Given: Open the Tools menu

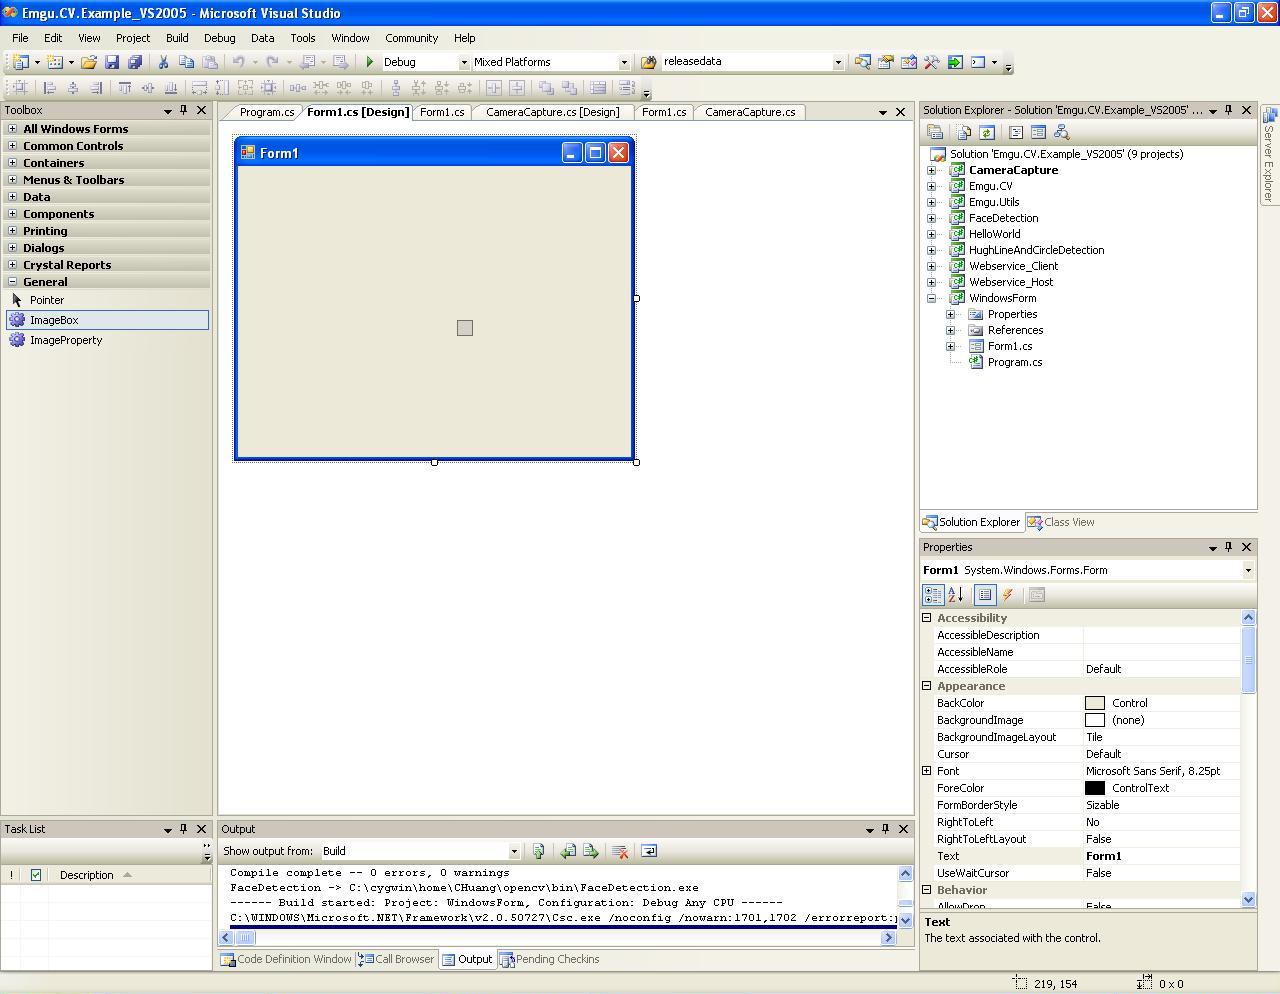Looking at the screenshot, I should coord(303,38).
